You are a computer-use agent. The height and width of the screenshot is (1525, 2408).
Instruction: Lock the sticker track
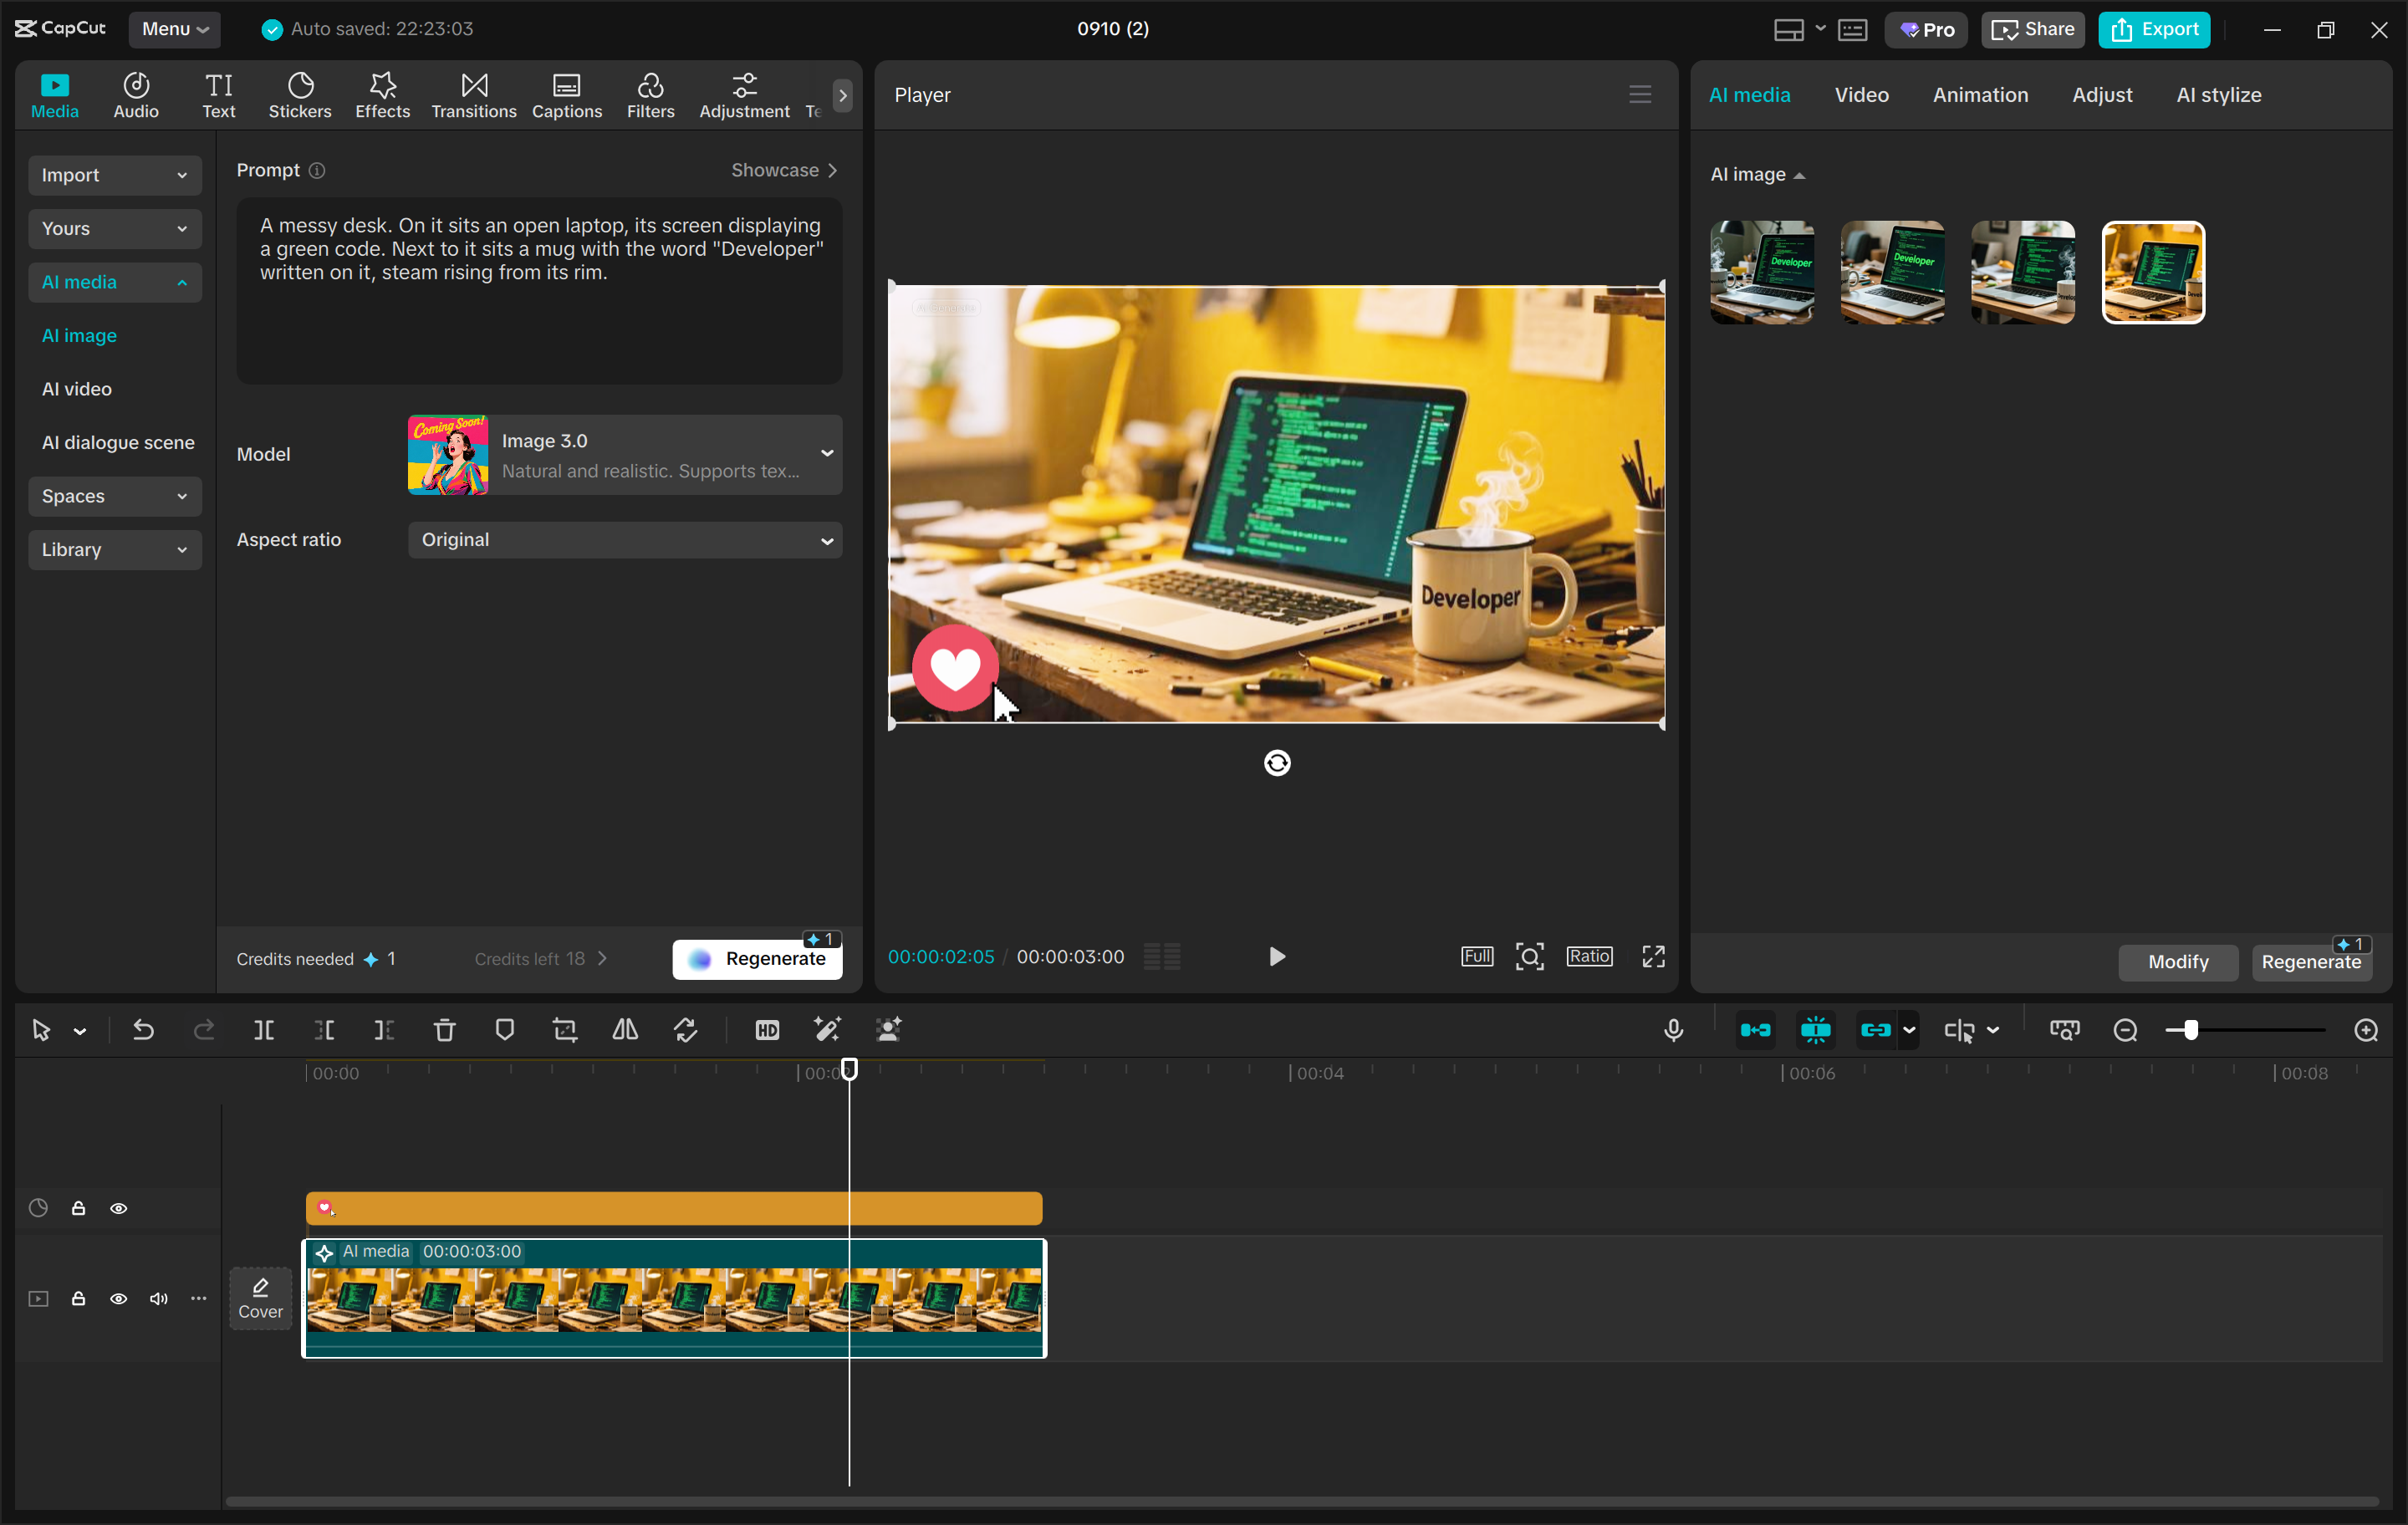(x=78, y=1208)
